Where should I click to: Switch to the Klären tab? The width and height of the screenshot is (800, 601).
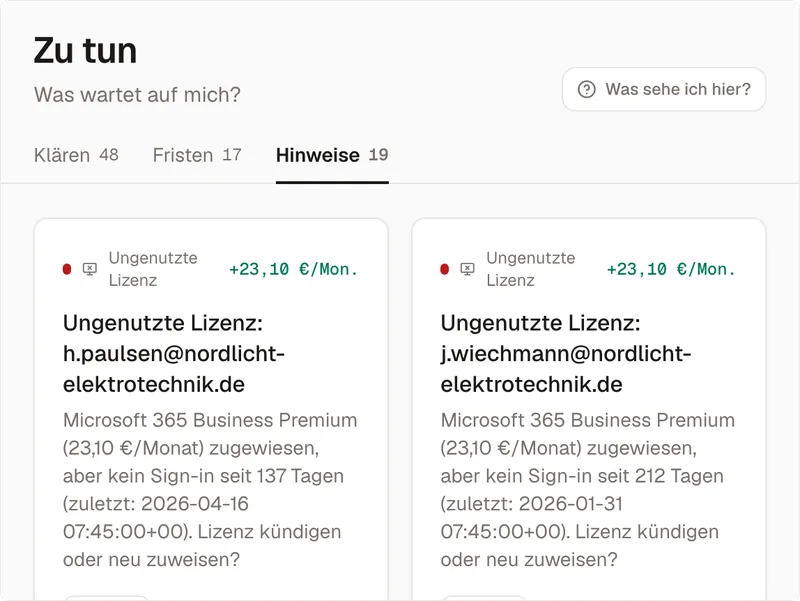[x=76, y=155]
